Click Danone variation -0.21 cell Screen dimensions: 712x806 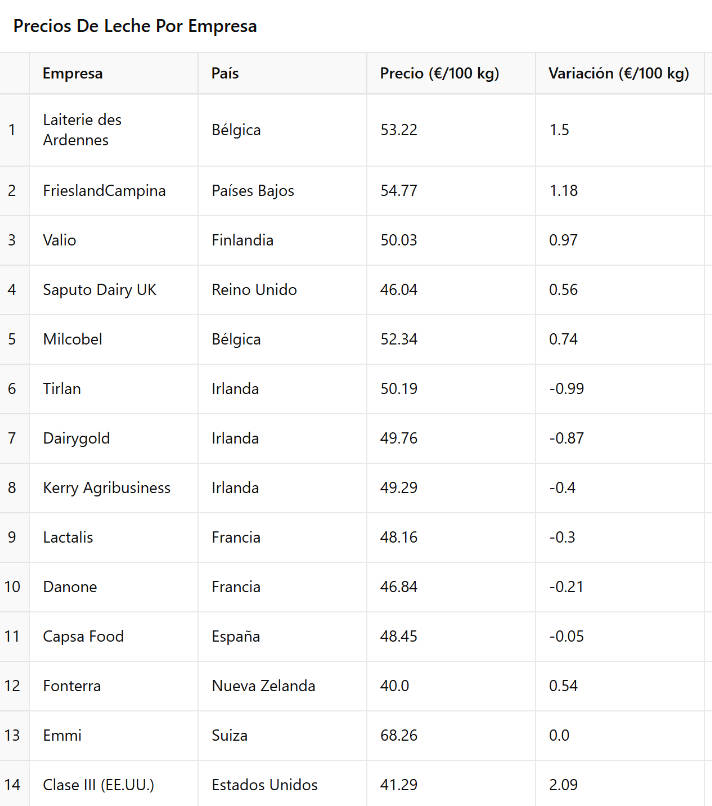619,587
